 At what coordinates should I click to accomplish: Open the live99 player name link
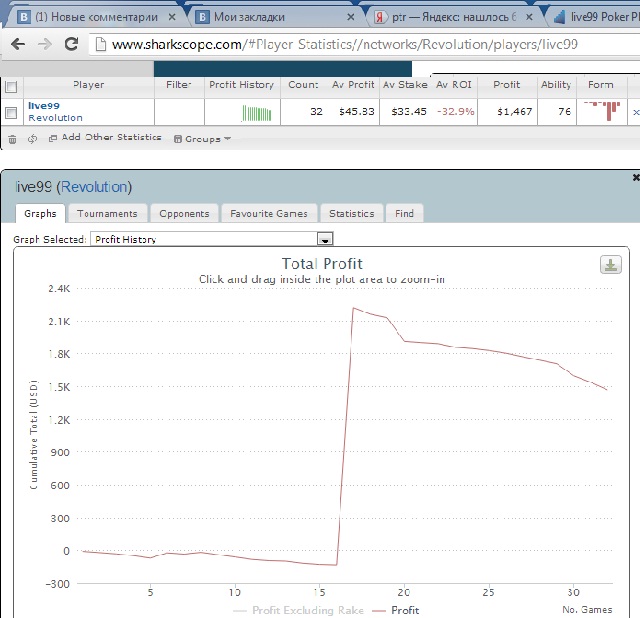tap(44, 106)
